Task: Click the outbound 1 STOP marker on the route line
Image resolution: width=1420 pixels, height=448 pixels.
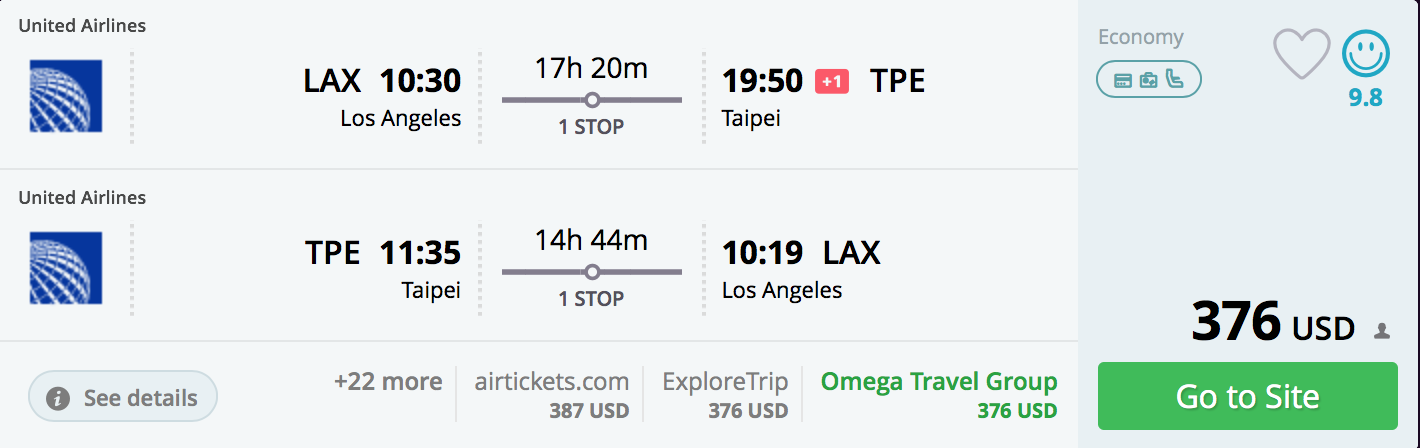Action: (x=592, y=100)
